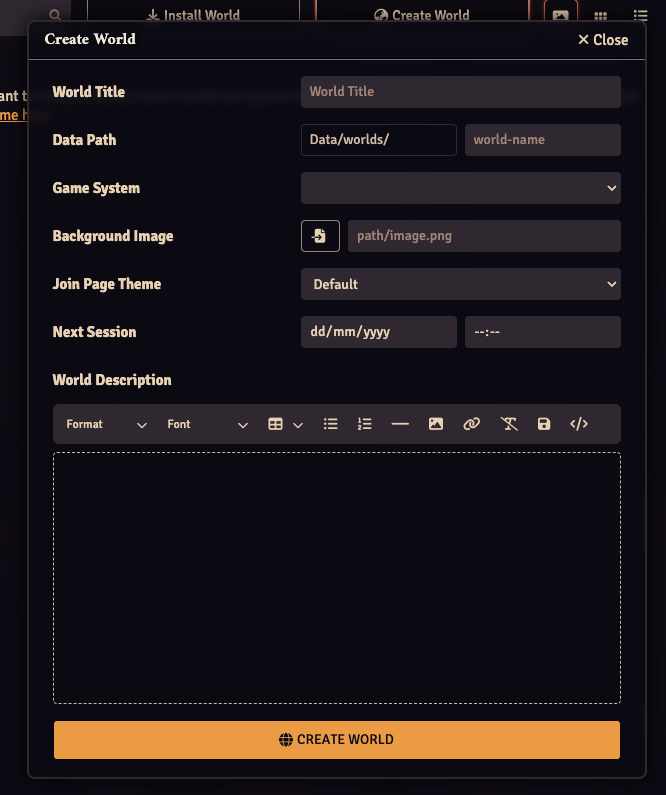
Task: Click the link icon in editor toolbar
Action: (x=472, y=424)
